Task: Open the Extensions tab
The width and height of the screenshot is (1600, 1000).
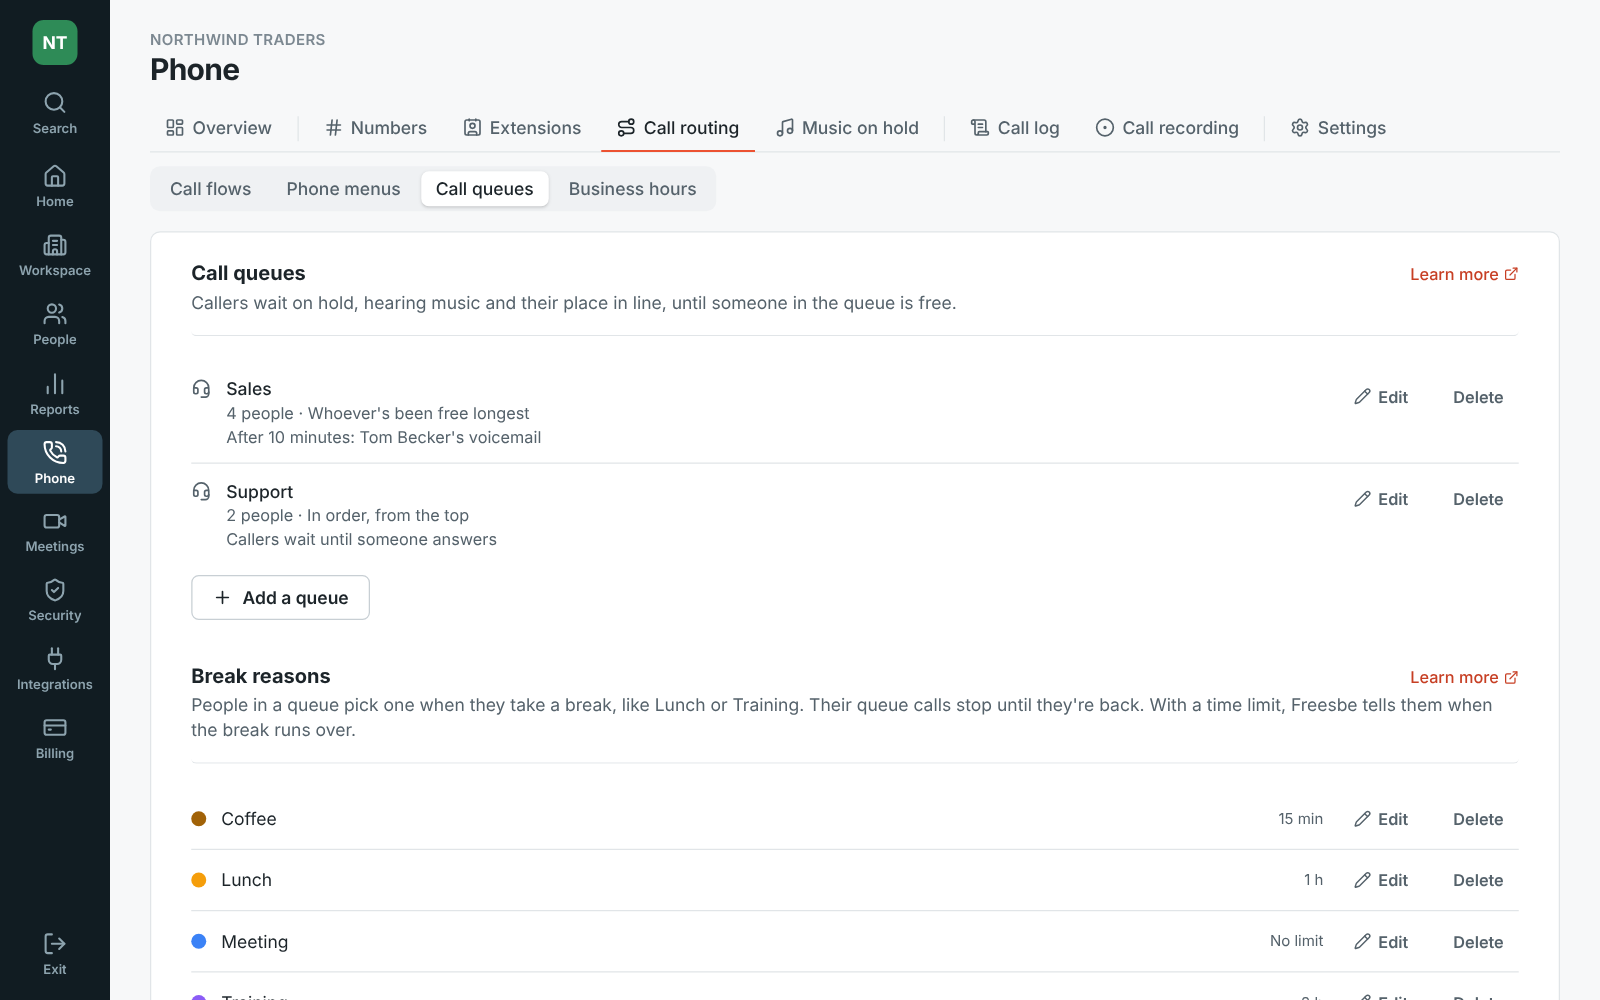Action: coord(522,128)
